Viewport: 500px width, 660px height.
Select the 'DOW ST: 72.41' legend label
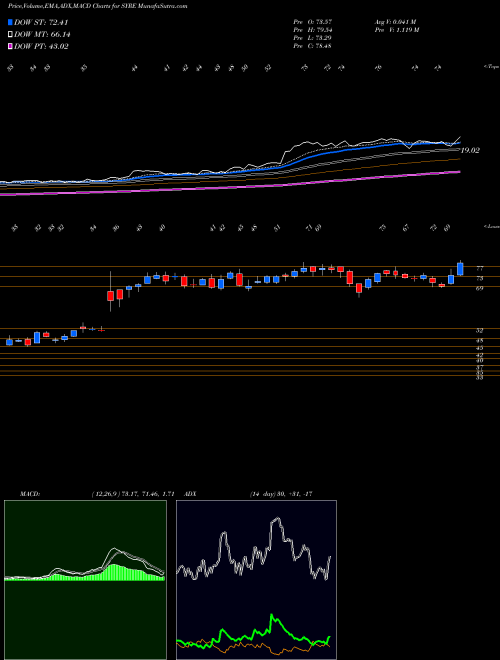[41, 23]
